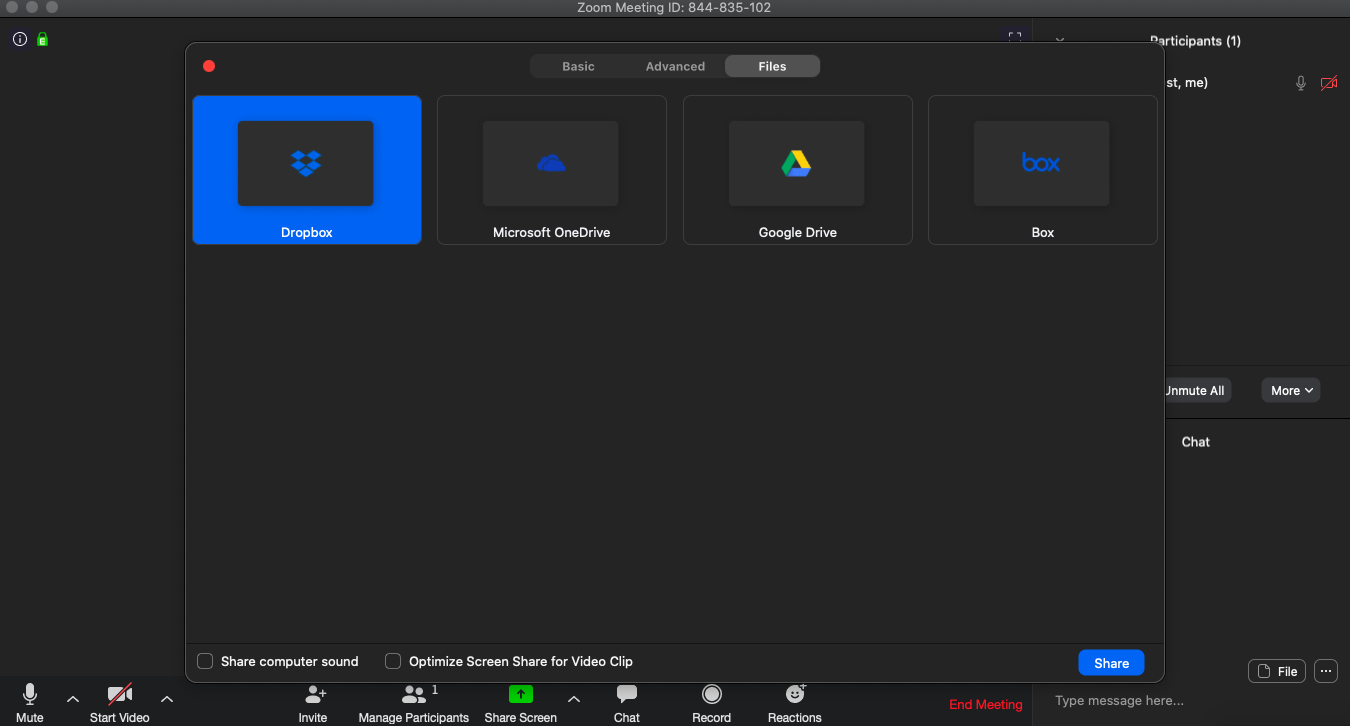Enable Share computer sound checkbox
Viewport: 1350px width, 726px height.
click(205, 661)
